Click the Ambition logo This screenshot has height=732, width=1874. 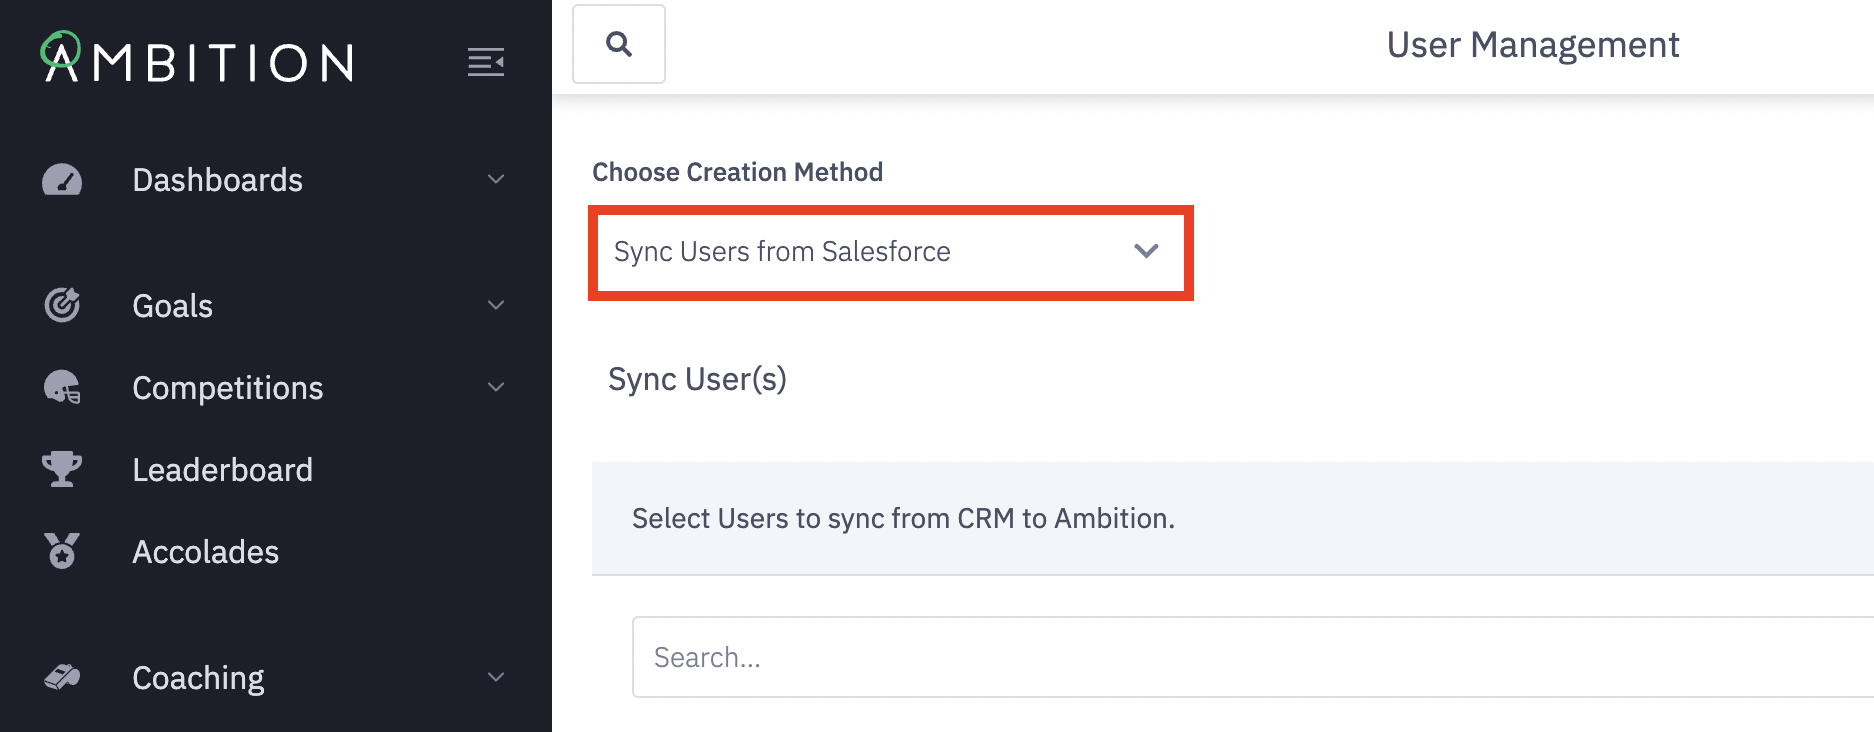pyautogui.click(x=197, y=58)
